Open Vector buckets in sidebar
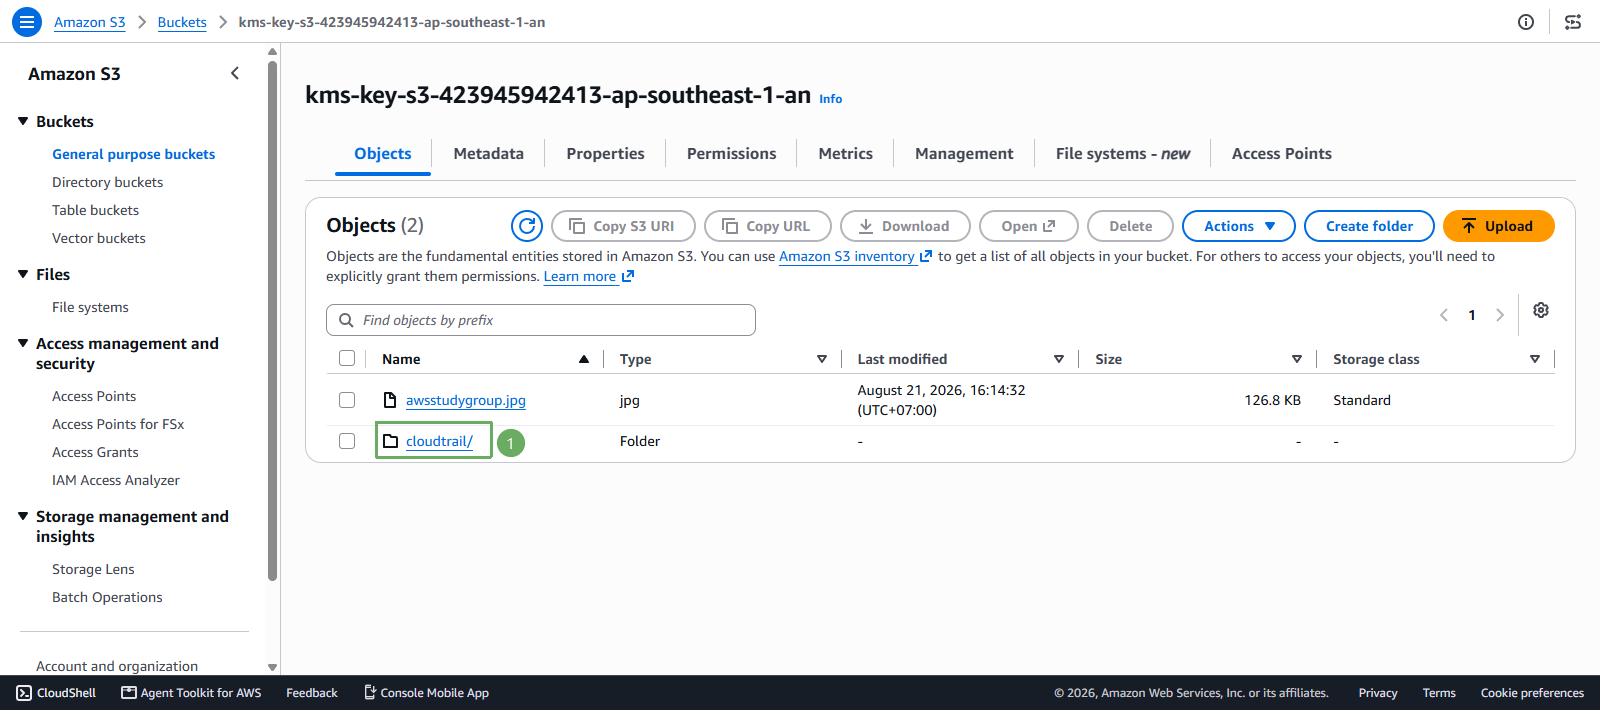1600x710 pixels. tap(99, 238)
